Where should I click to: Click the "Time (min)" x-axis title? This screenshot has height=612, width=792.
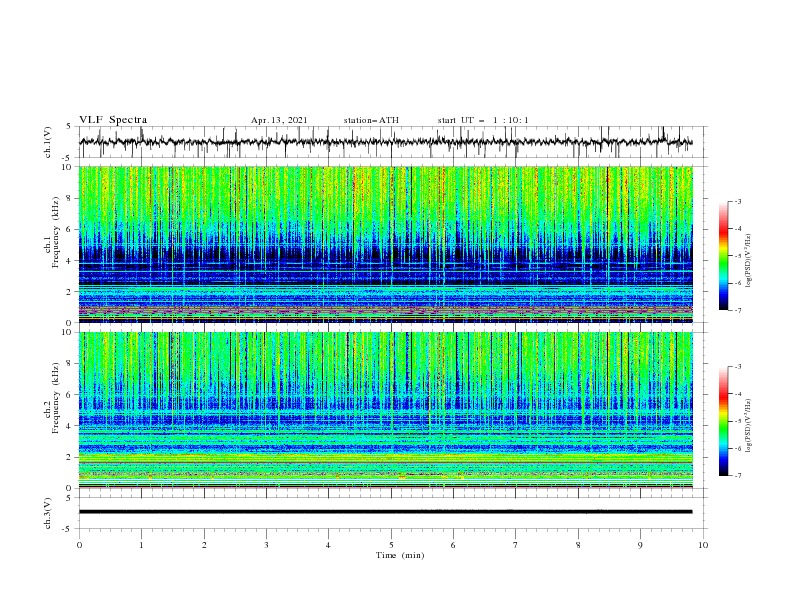click(x=400, y=555)
